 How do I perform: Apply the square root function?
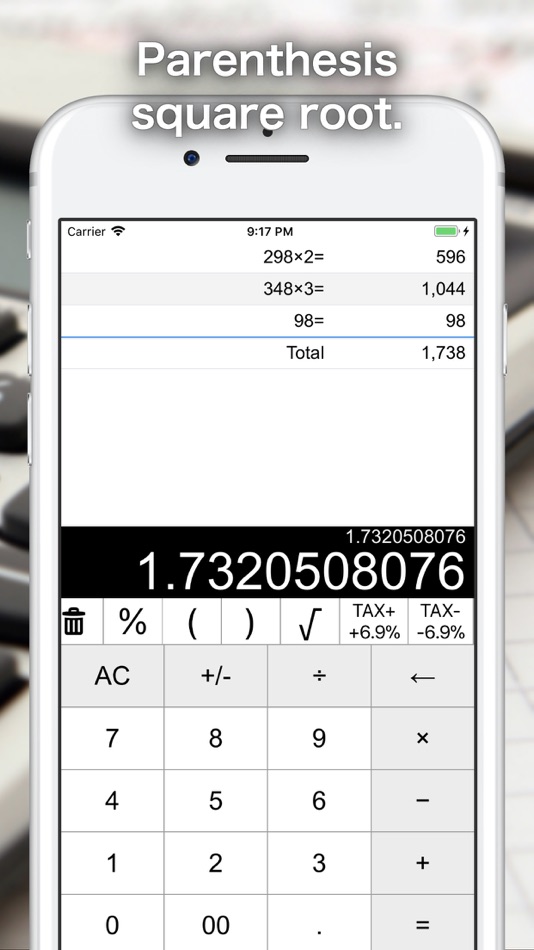(x=310, y=622)
